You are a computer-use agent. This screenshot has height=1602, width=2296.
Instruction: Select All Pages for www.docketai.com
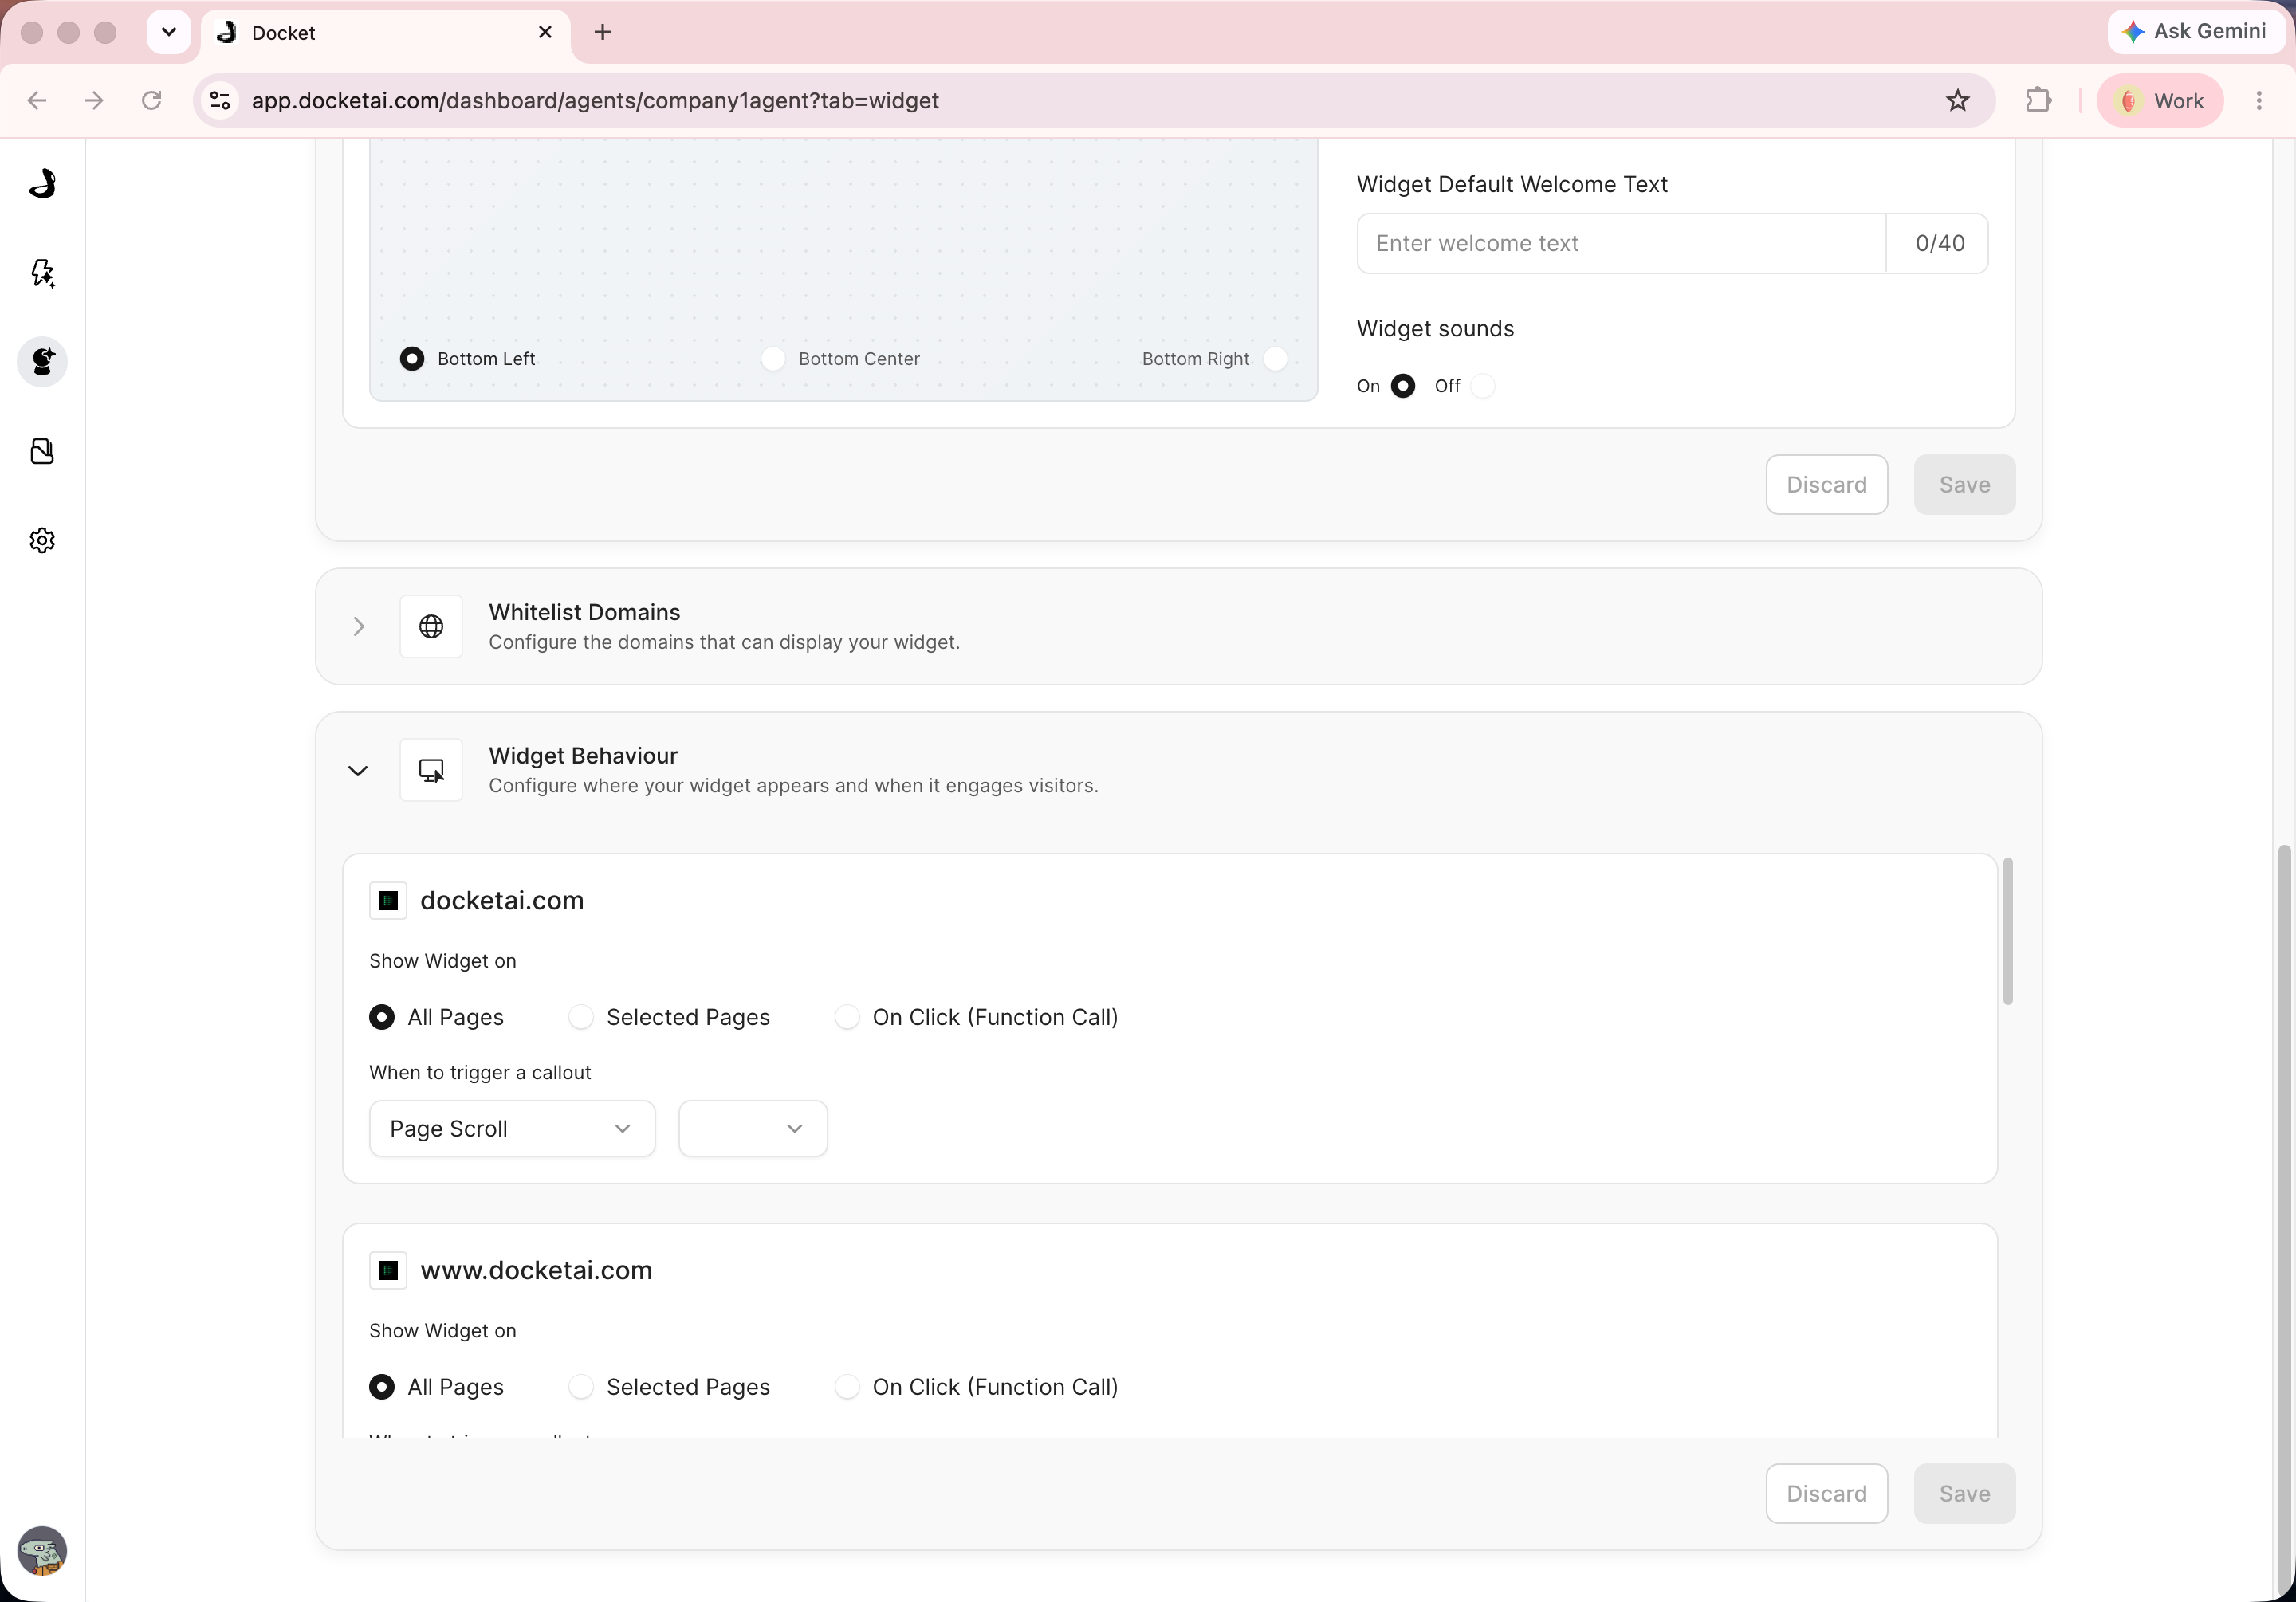pos(381,1387)
